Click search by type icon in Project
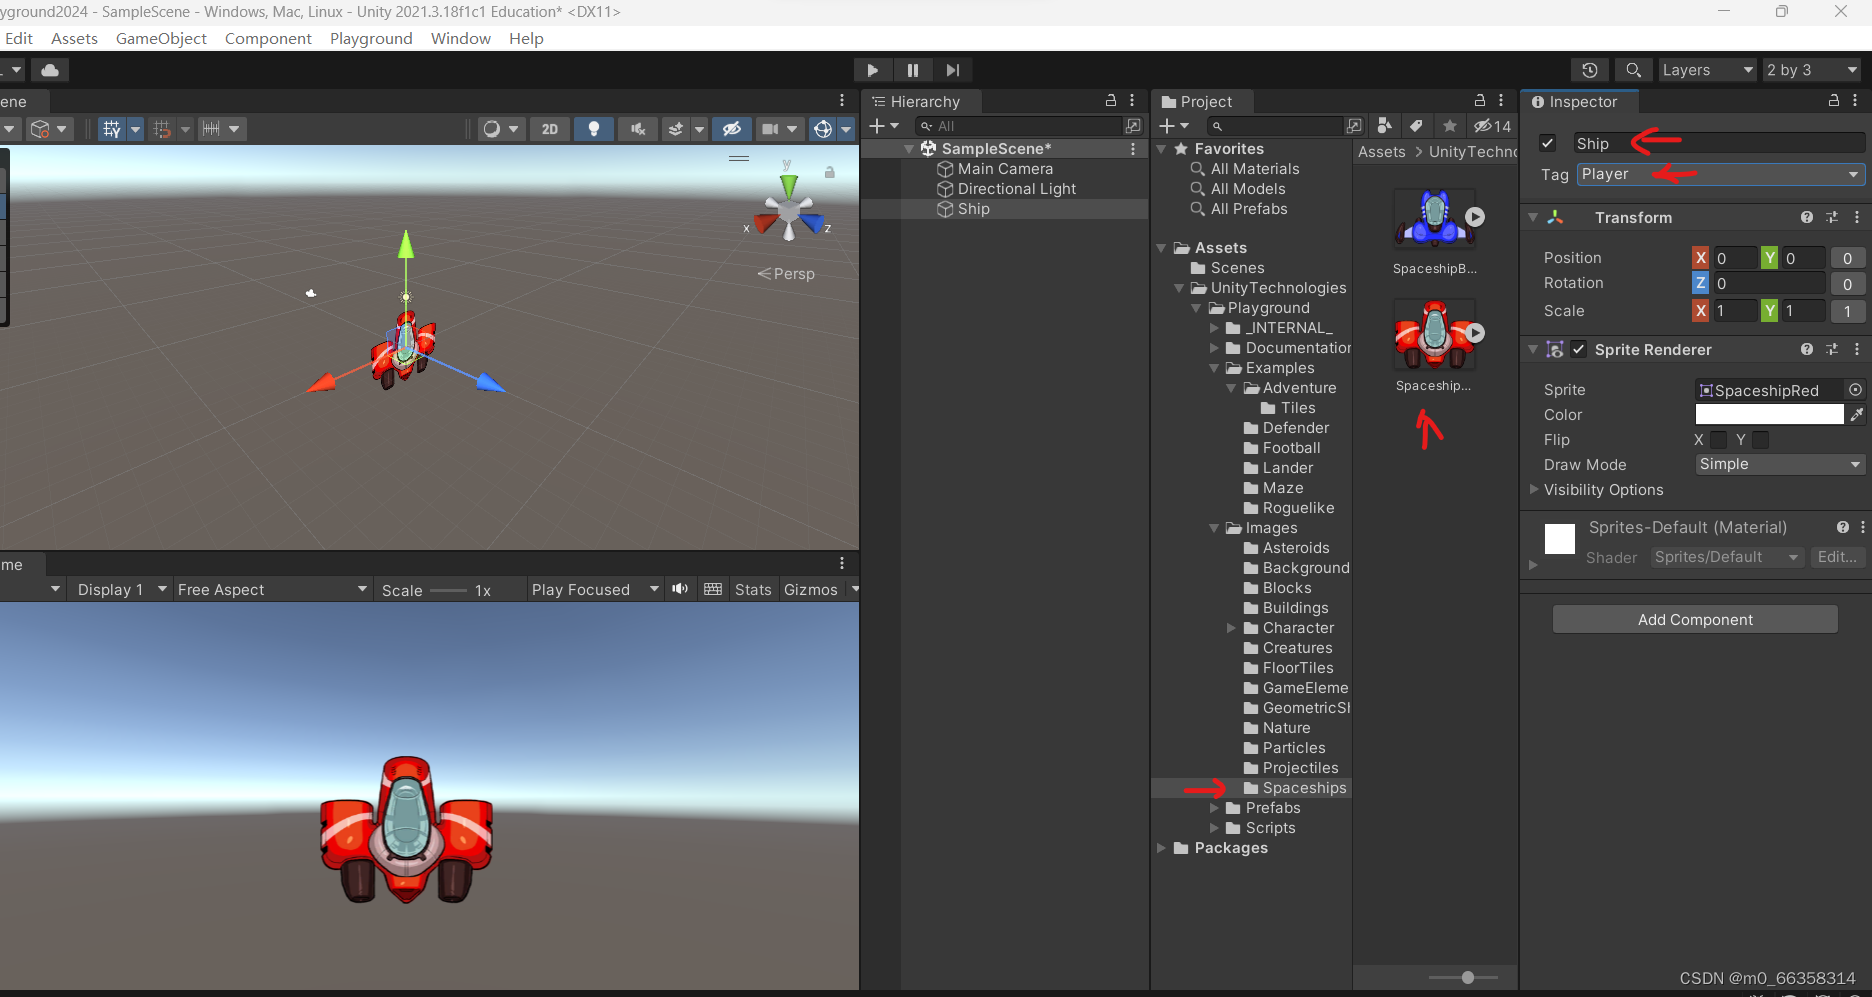This screenshot has width=1872, height=997. pos(1384,126)
